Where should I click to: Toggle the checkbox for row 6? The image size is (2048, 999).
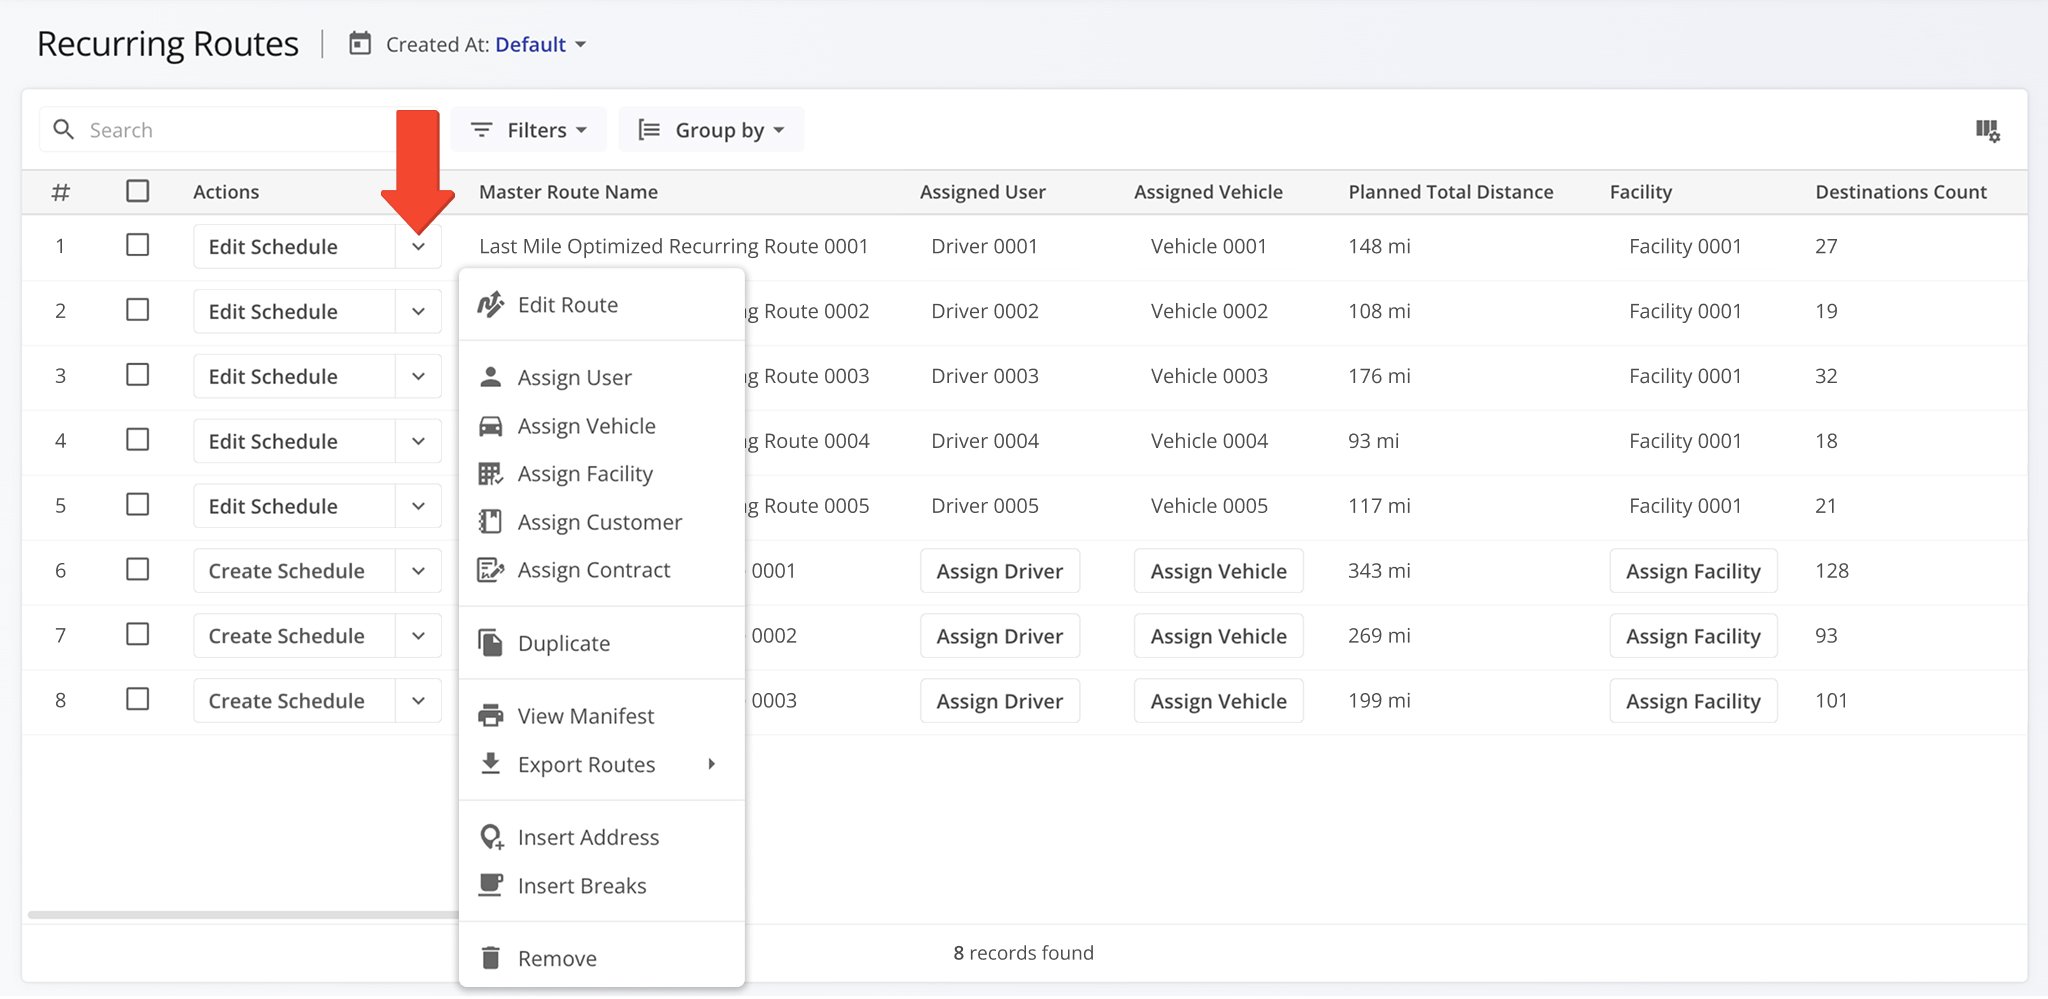(x=138, y=570)
